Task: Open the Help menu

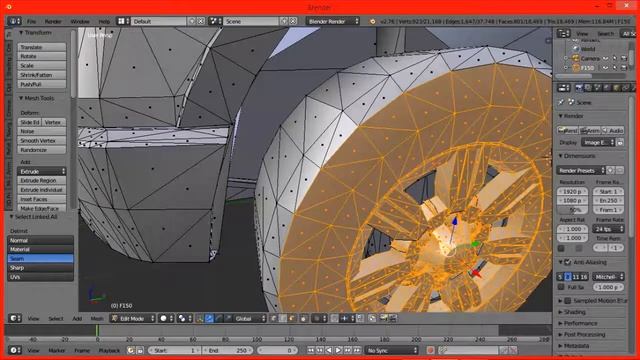Action: click(104, 21)
